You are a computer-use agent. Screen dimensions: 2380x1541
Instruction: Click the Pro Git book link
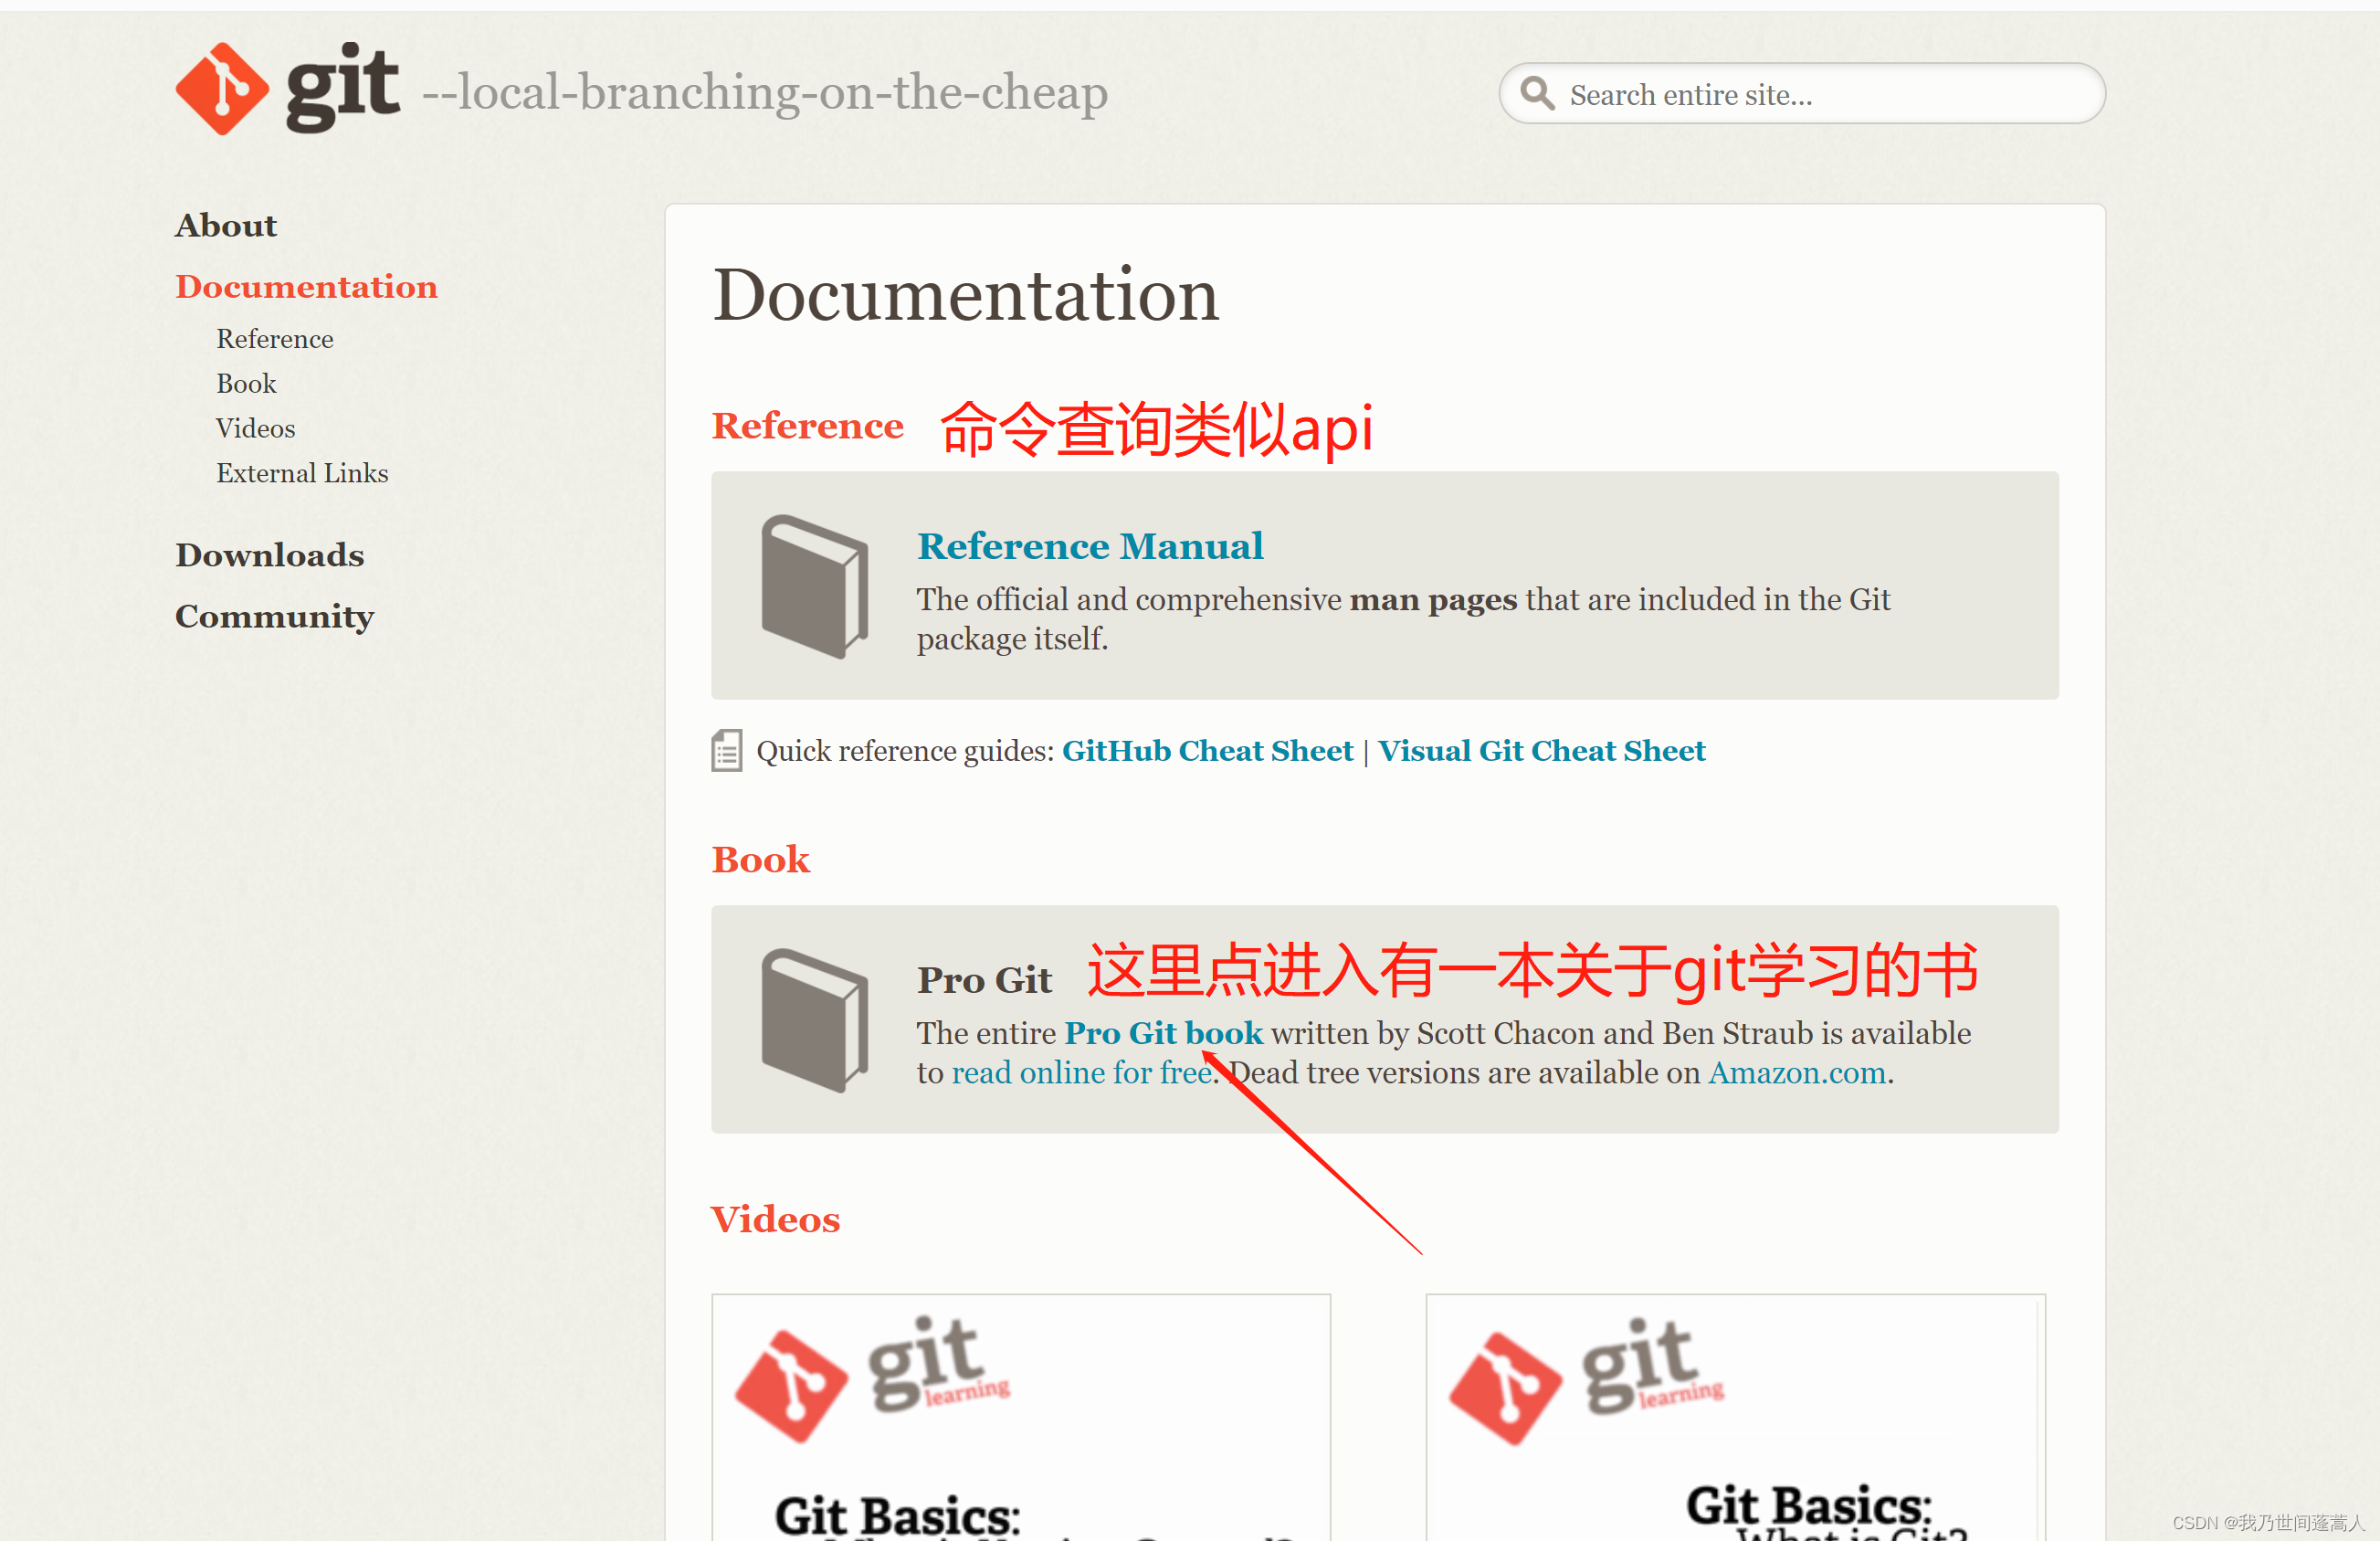click(x=1164, y=1033)
